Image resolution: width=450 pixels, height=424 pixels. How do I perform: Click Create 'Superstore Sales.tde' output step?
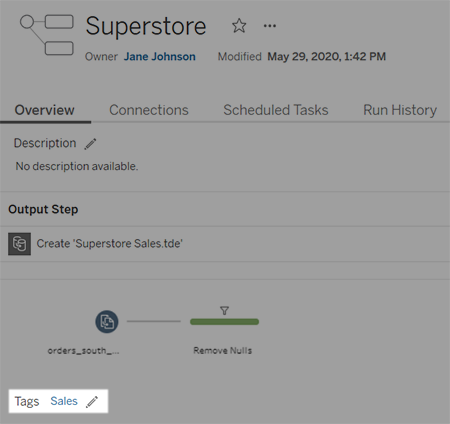tap(110, 244)
